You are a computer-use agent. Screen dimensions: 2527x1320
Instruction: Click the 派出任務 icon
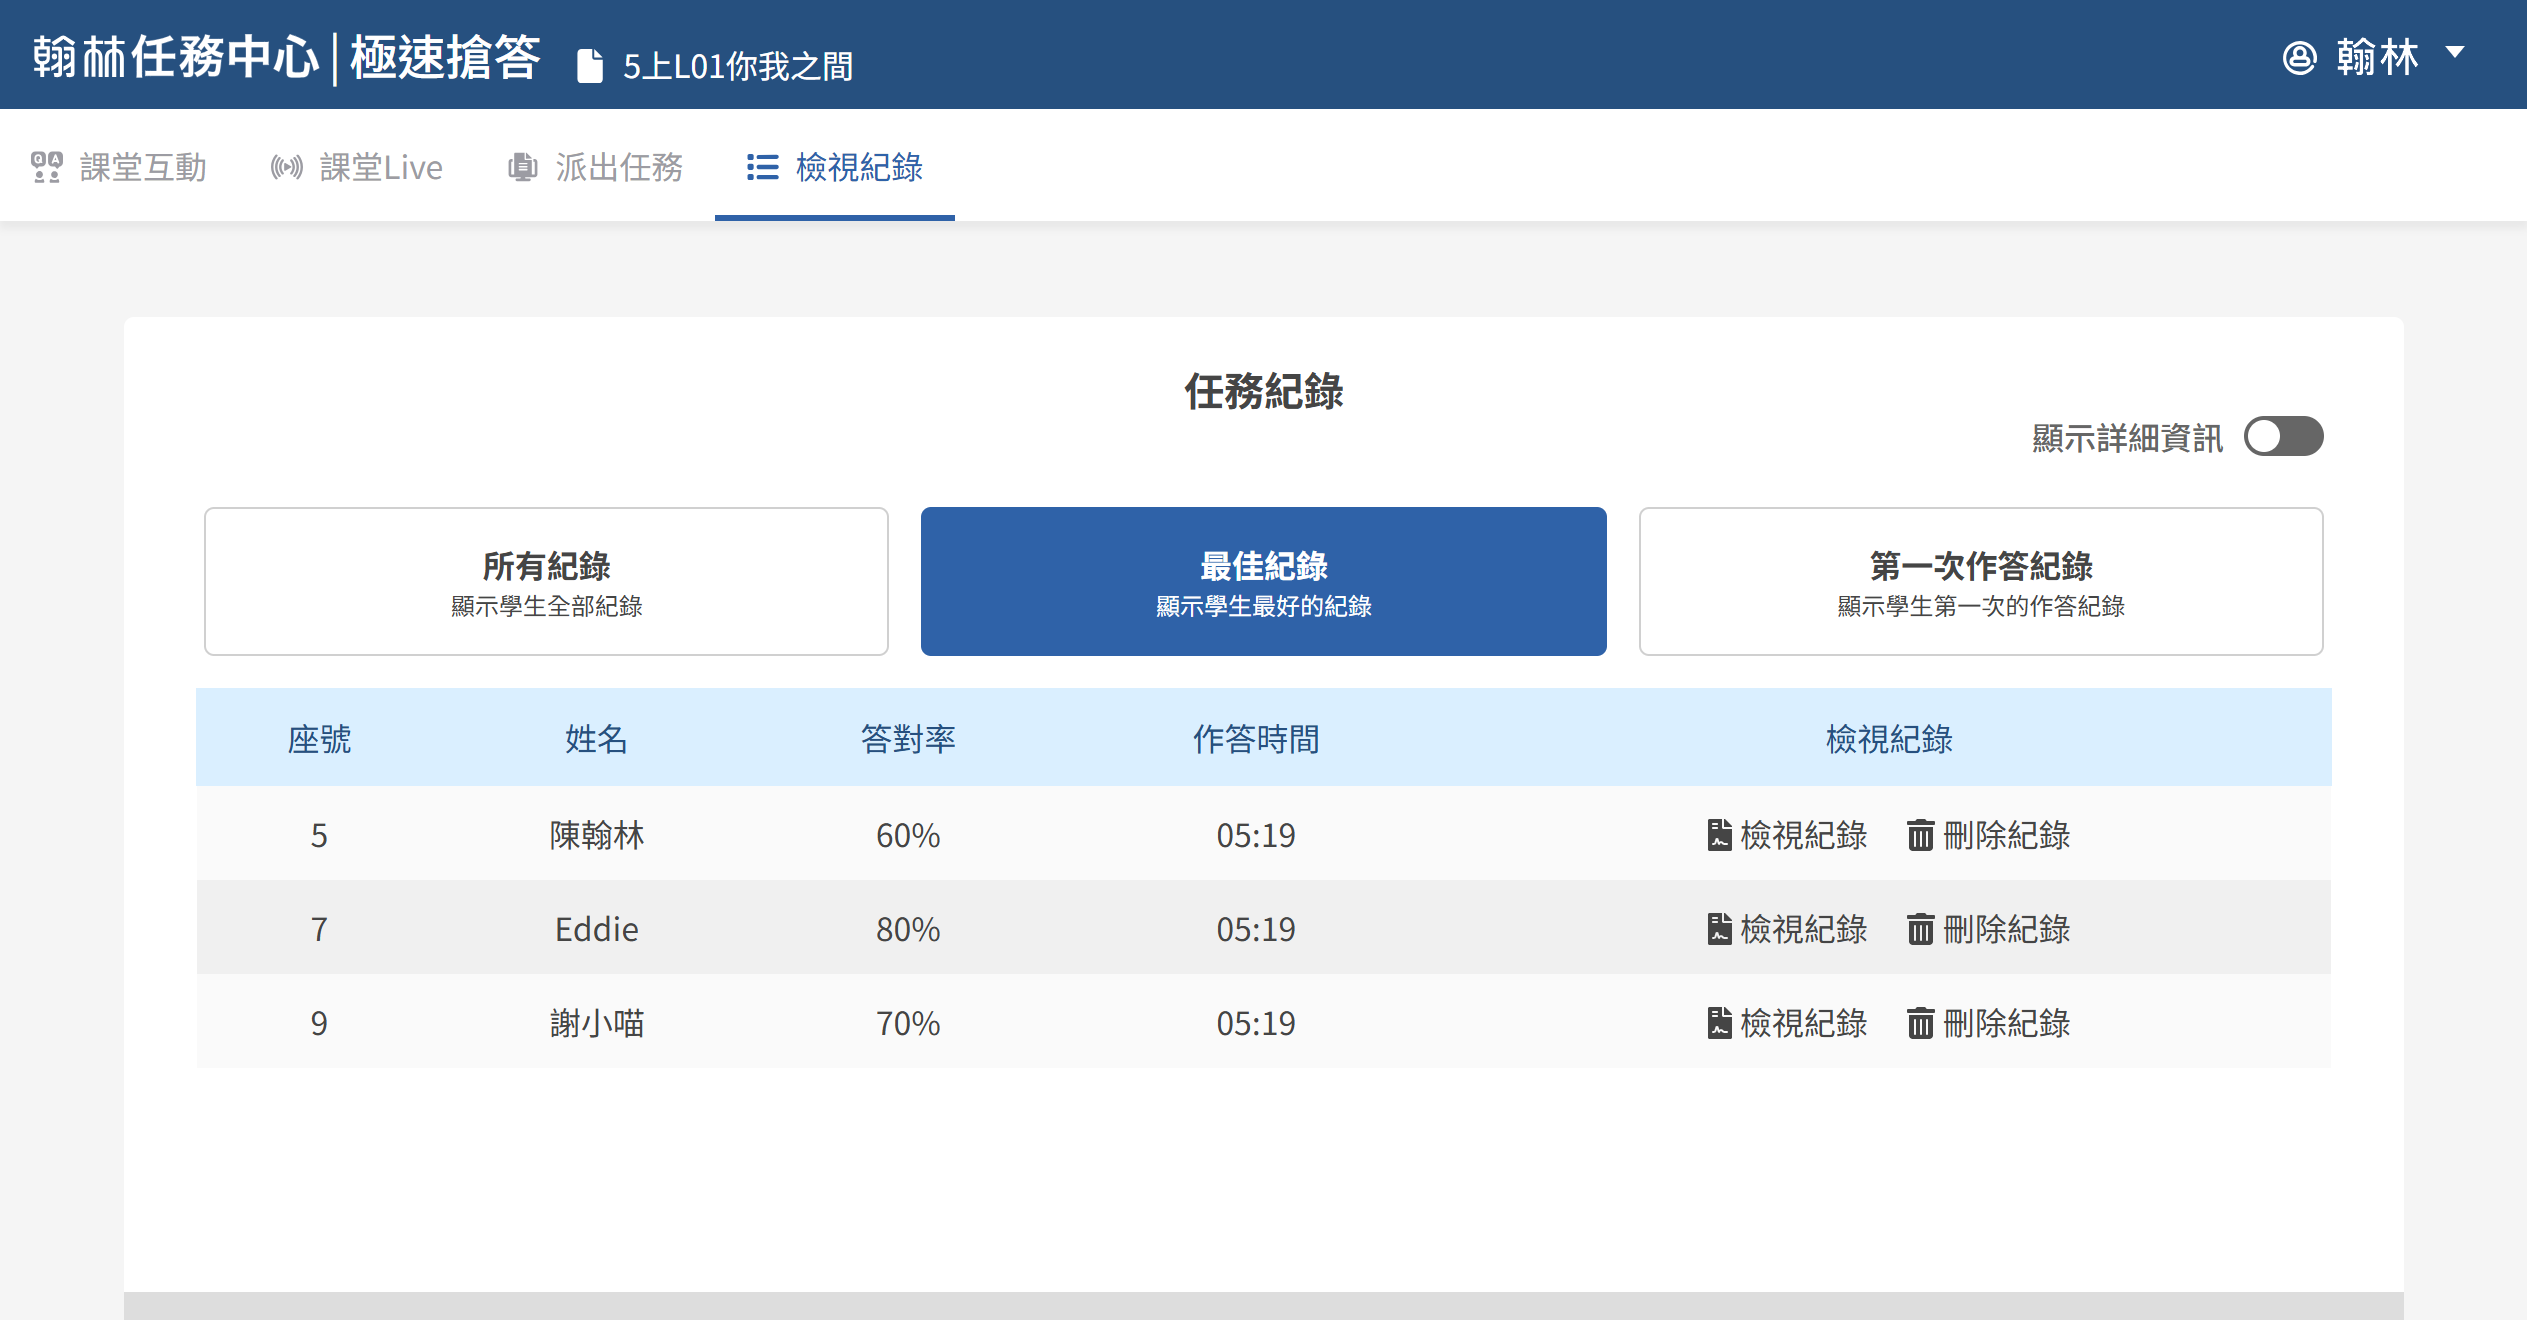522,167
